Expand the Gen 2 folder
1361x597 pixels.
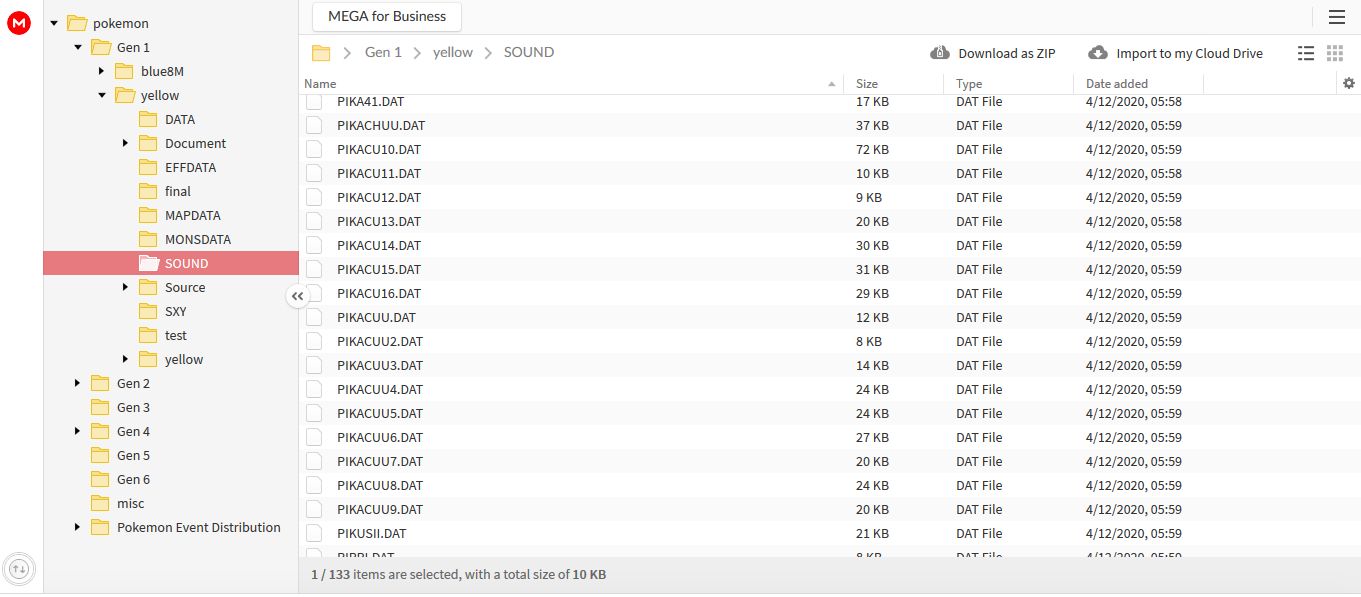78,383
